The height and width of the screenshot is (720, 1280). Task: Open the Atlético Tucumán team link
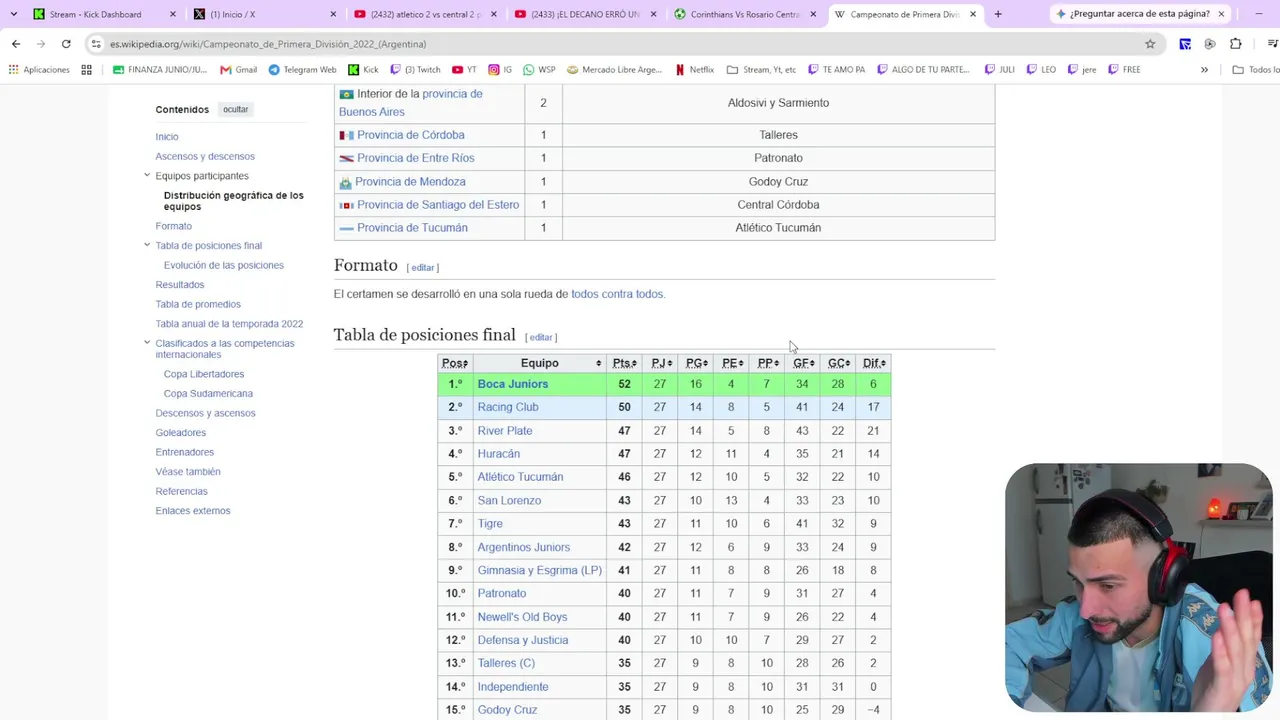[x=520, y=477]
